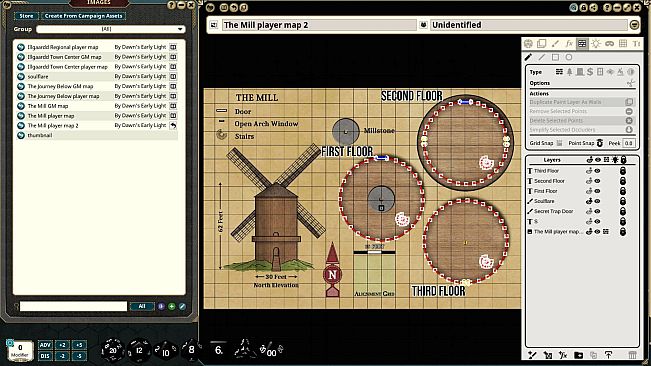Toggle ADV advantage modifier

coord(45,345)
